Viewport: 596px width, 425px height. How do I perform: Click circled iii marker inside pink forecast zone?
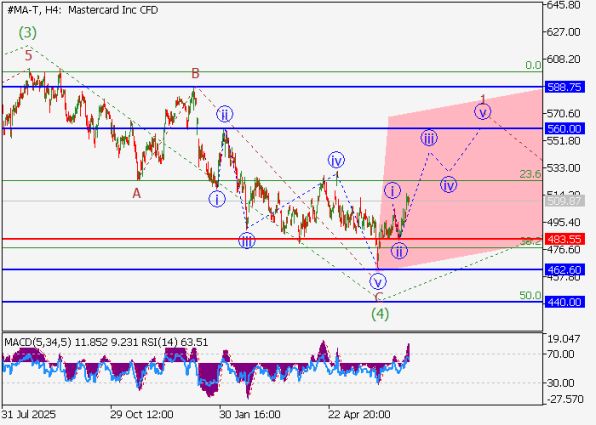[429, 138]
